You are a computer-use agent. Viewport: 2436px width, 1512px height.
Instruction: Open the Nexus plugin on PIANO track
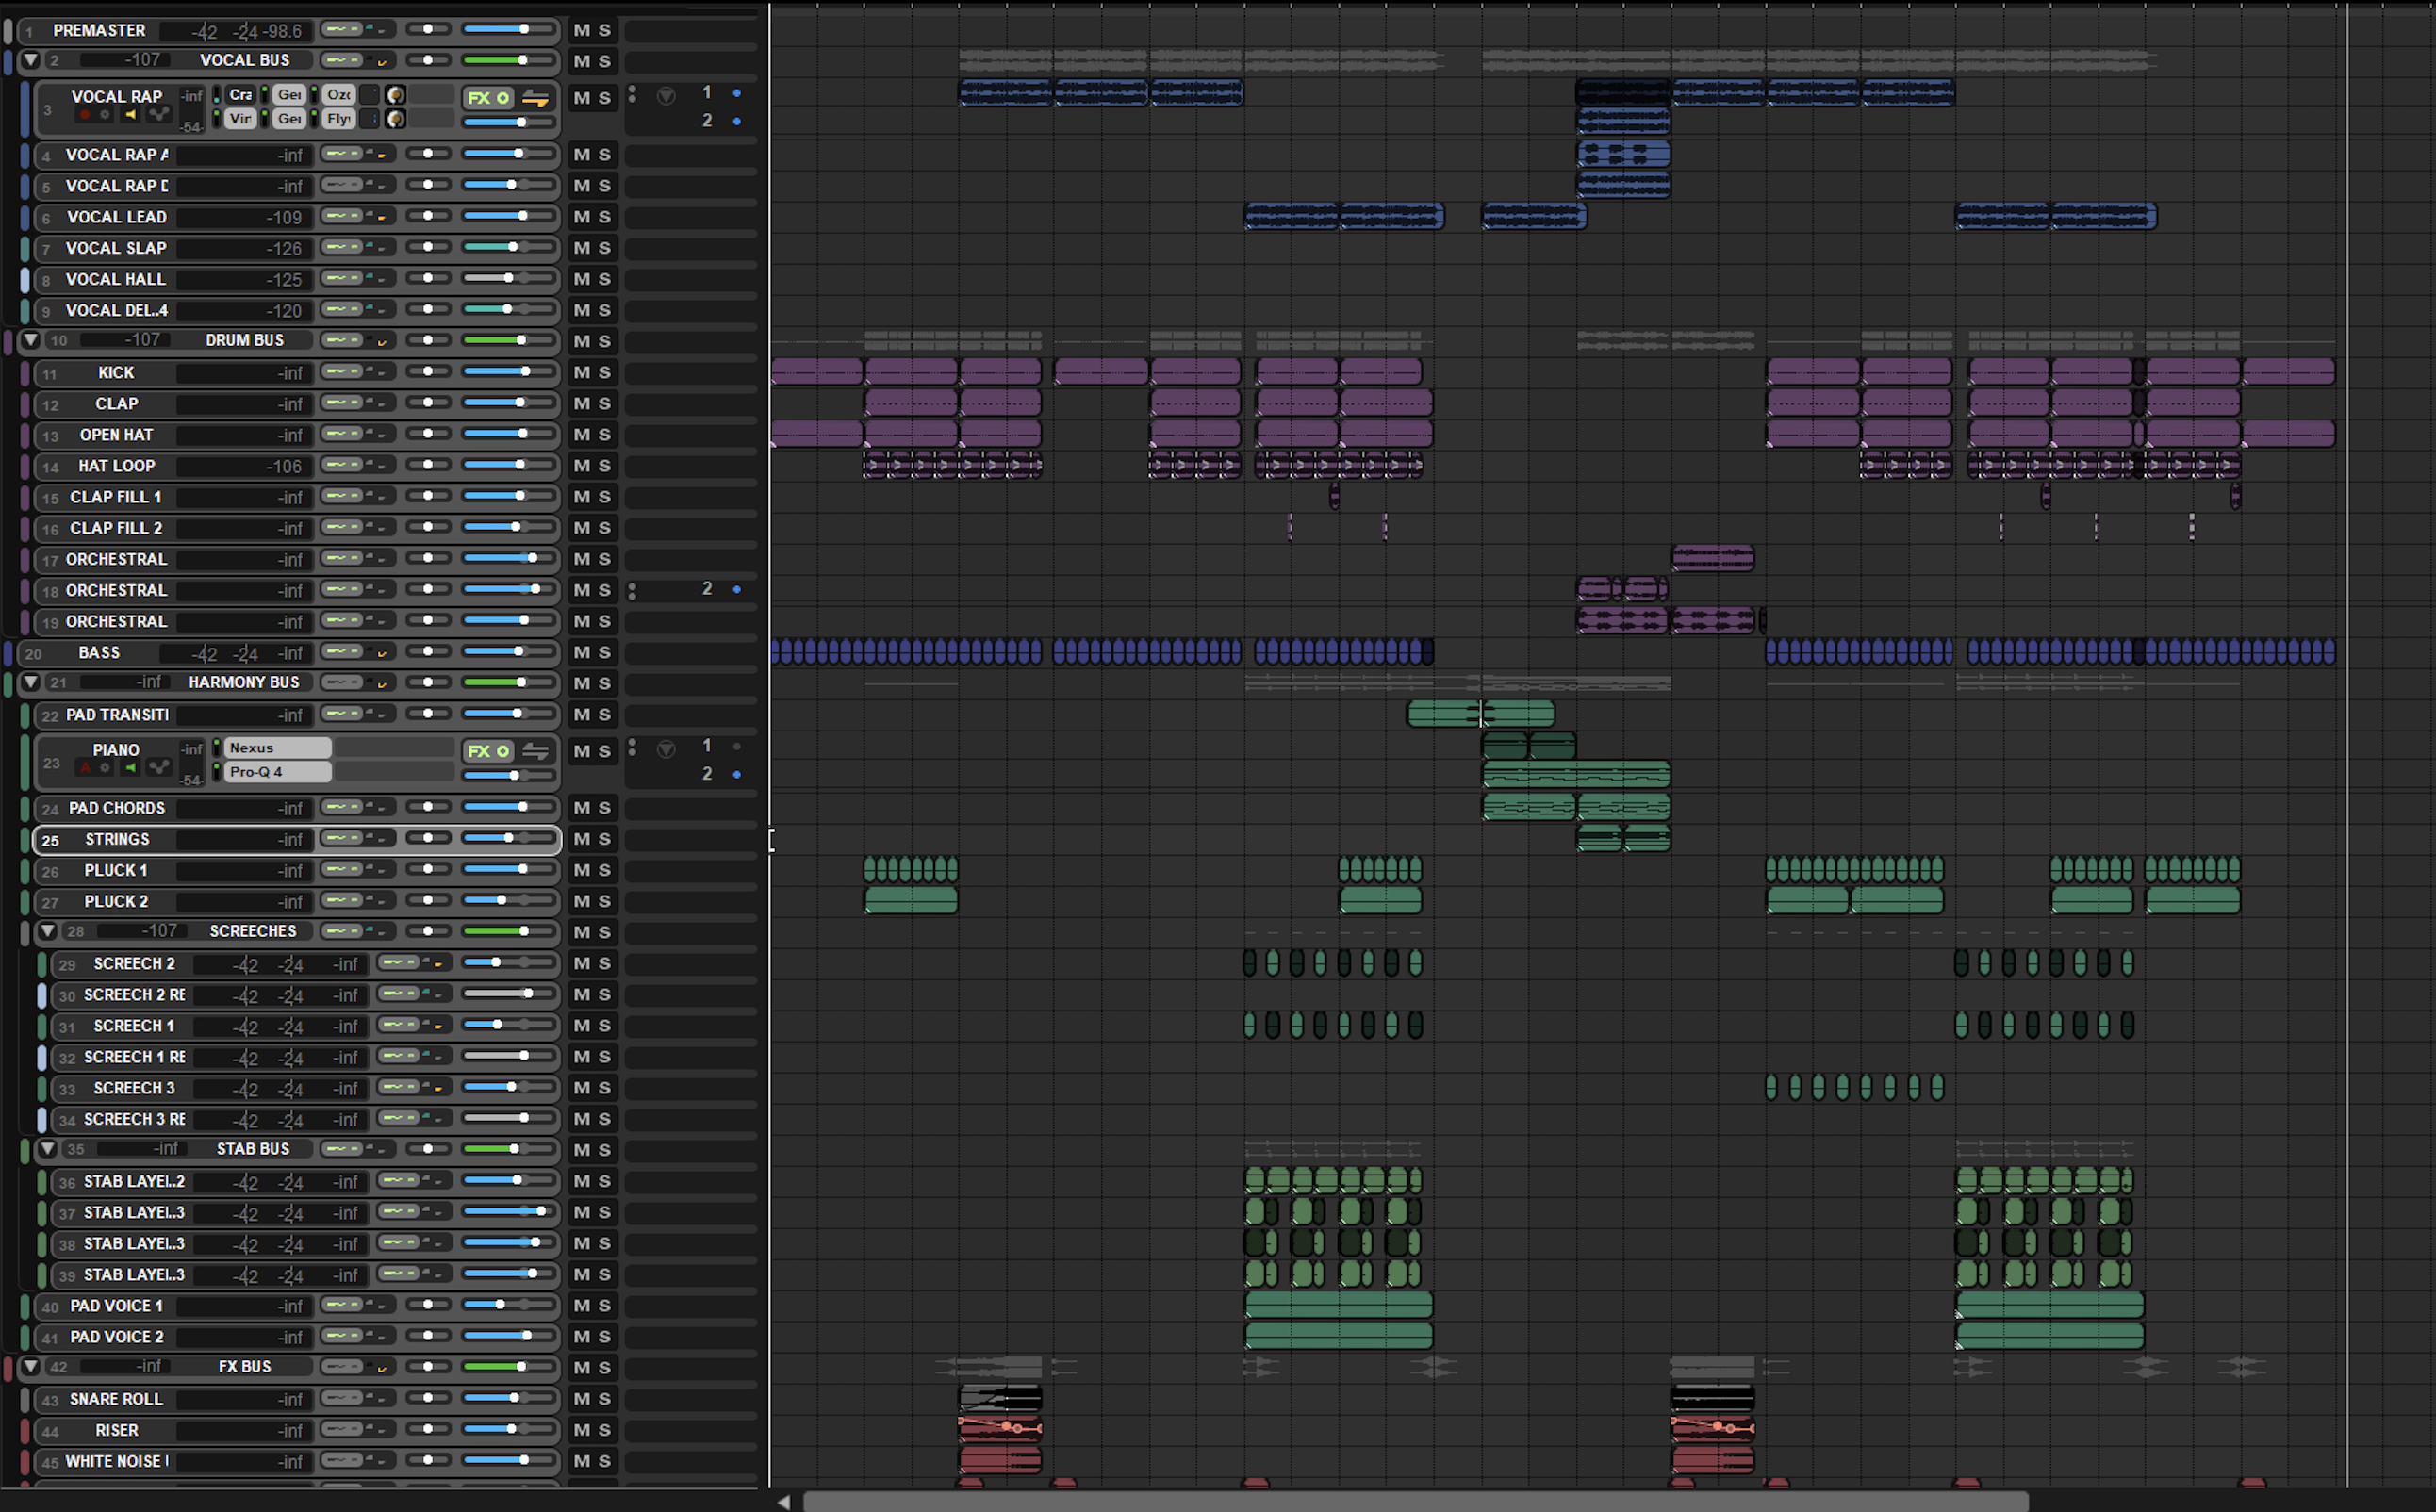(x=276, y=748)
